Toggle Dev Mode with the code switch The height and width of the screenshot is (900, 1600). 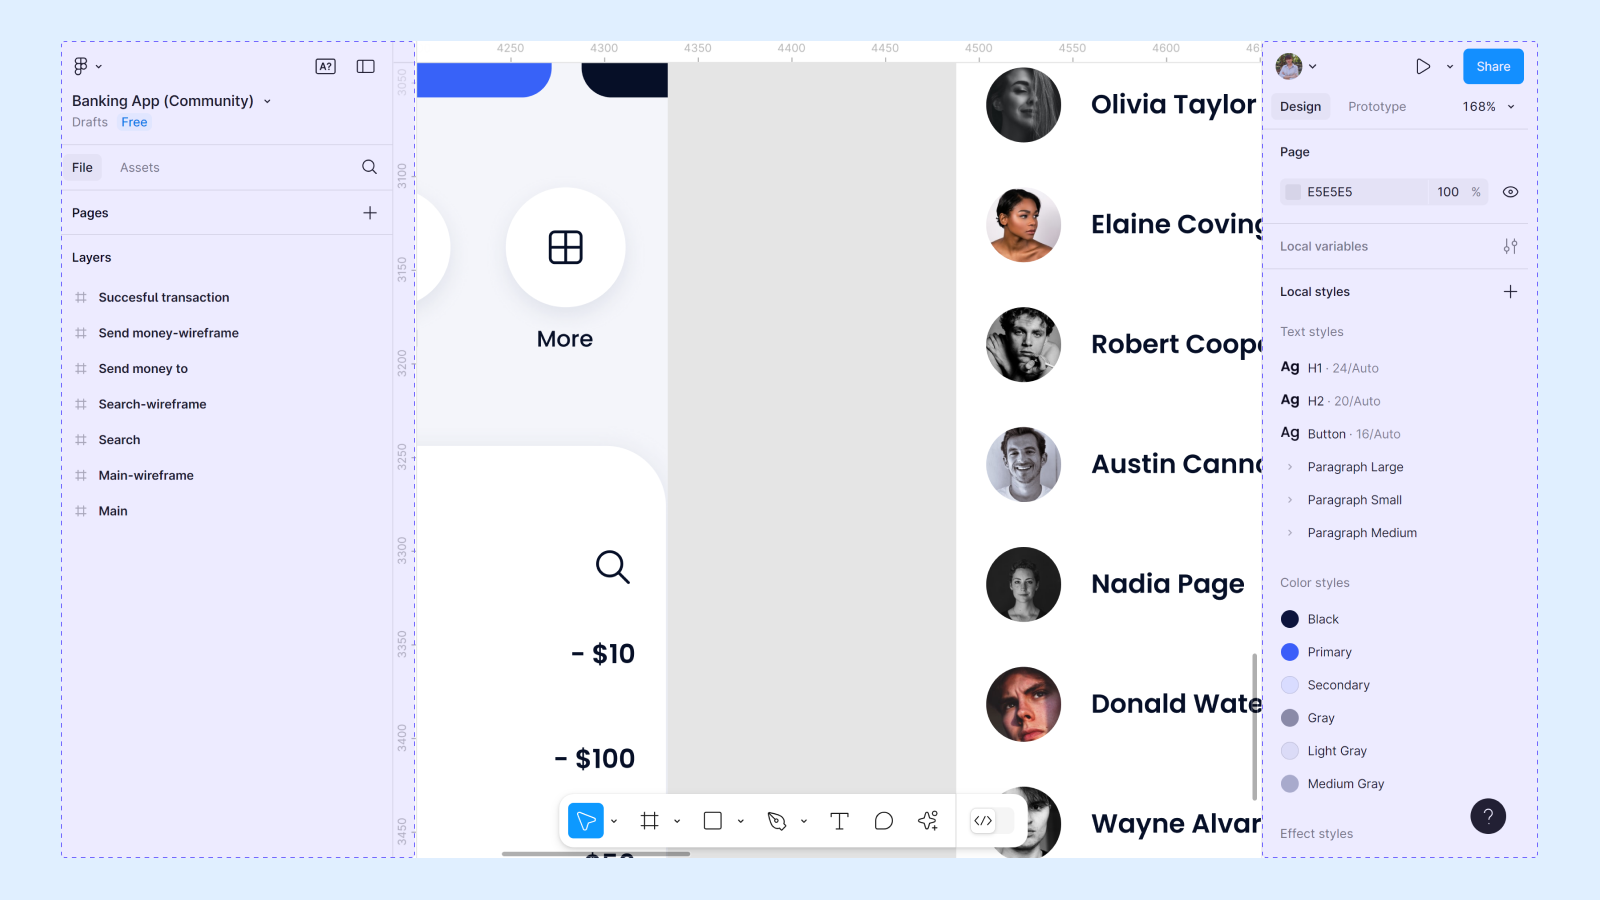[x=985, y=820]
